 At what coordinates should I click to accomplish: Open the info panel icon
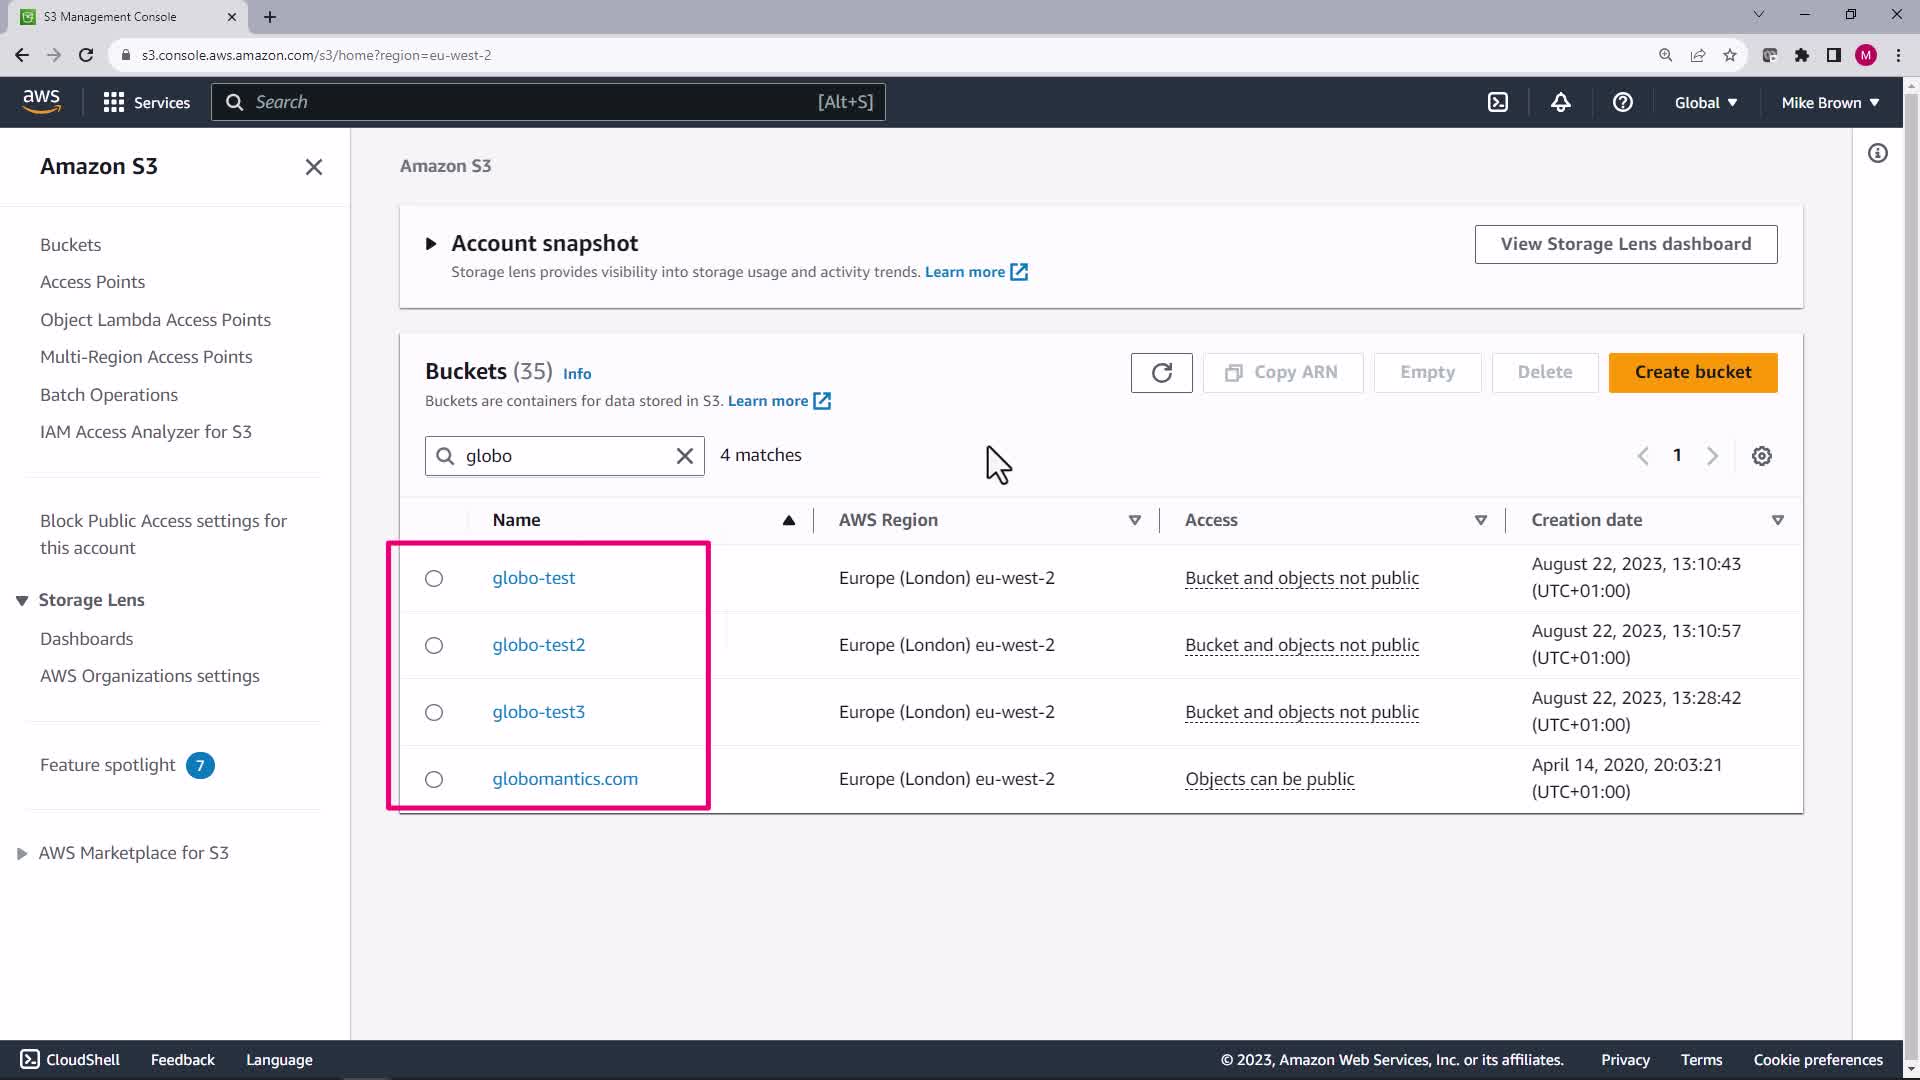[1877, 153]
